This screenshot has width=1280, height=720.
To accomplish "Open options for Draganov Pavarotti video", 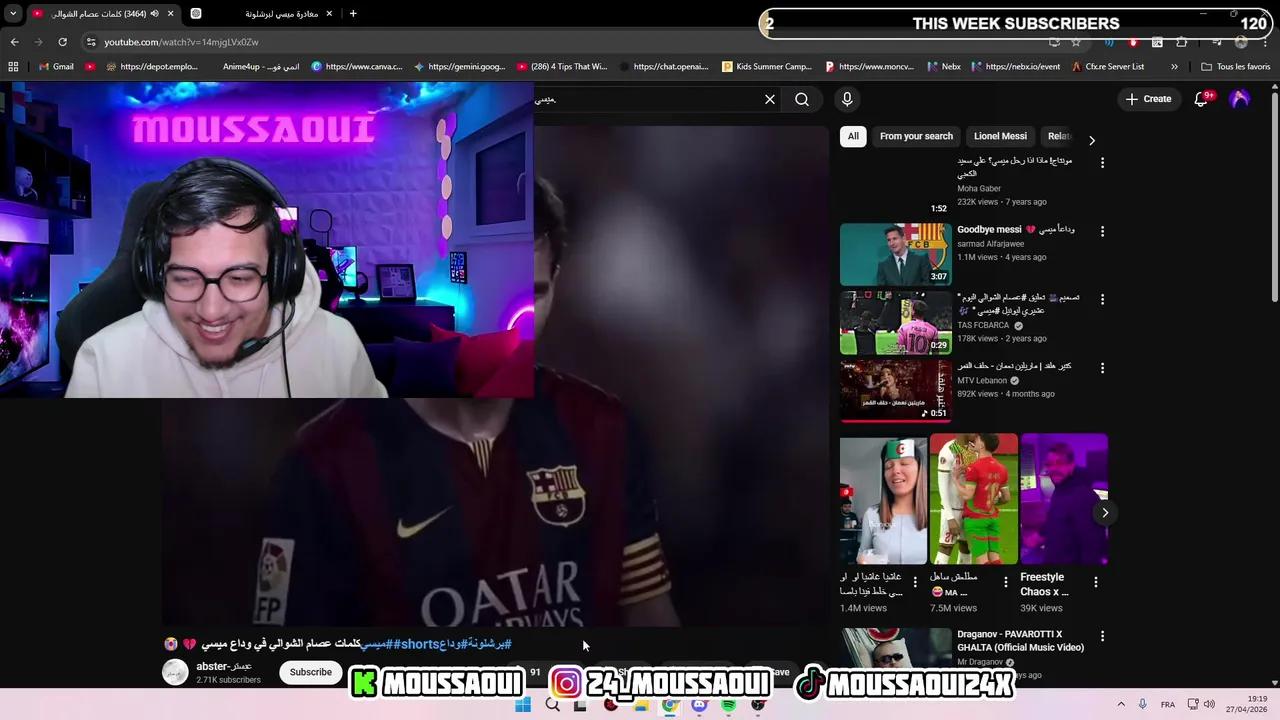I will click(1102, 636).
